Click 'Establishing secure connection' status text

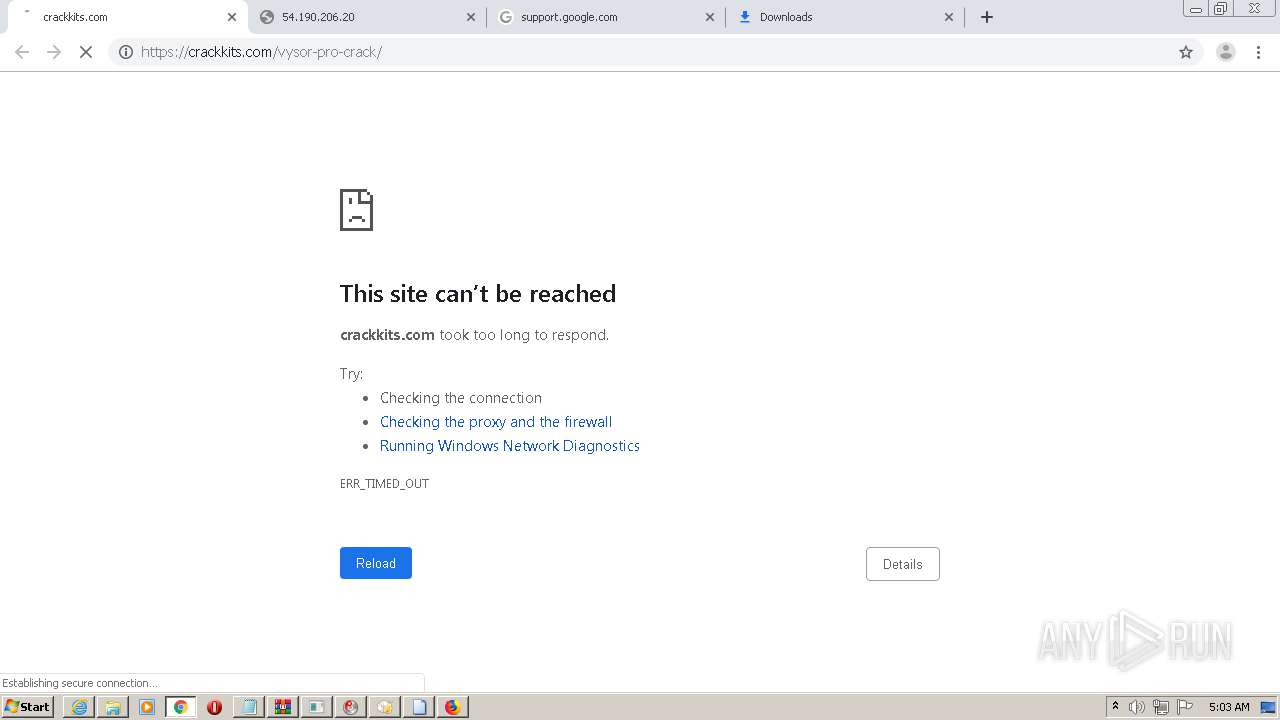pyautogui.click(x=80, y=683)
